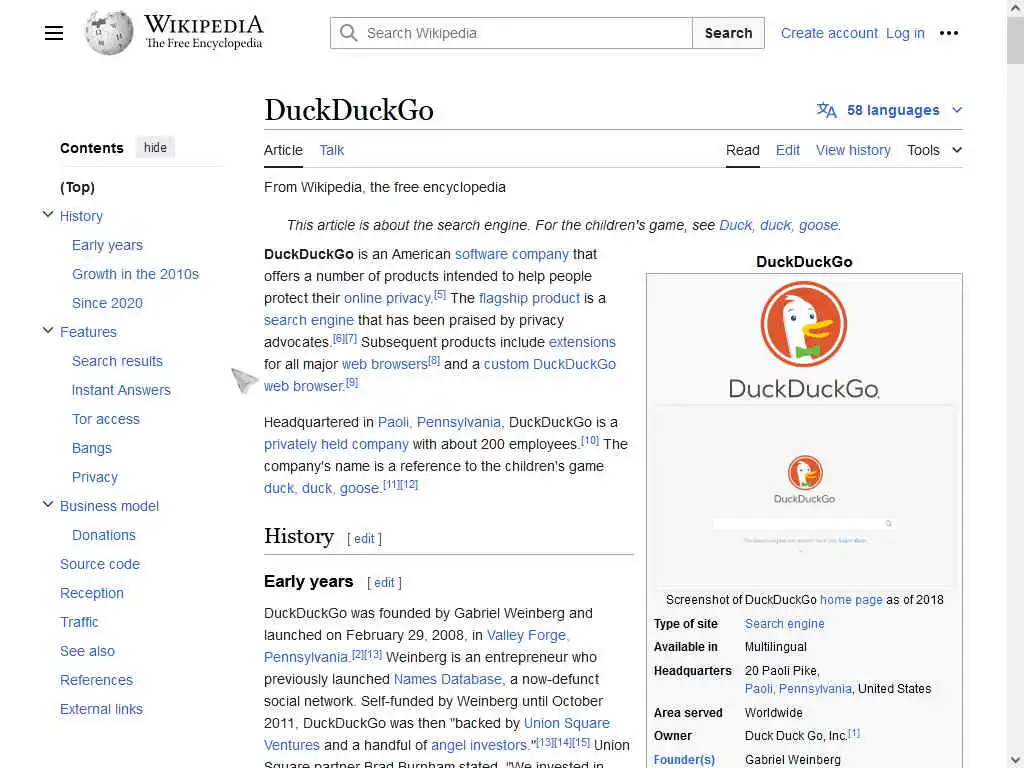
Task: Open the View history tab
Action: tap(853, 150)
